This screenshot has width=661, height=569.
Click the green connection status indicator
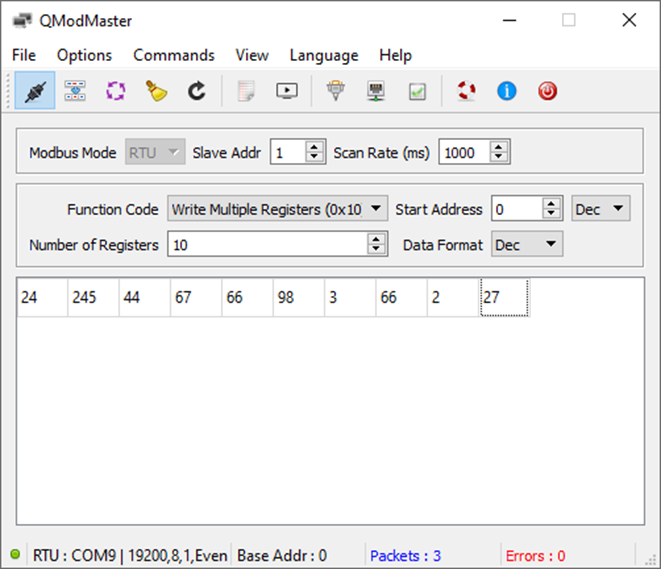(x=15, y=554)
